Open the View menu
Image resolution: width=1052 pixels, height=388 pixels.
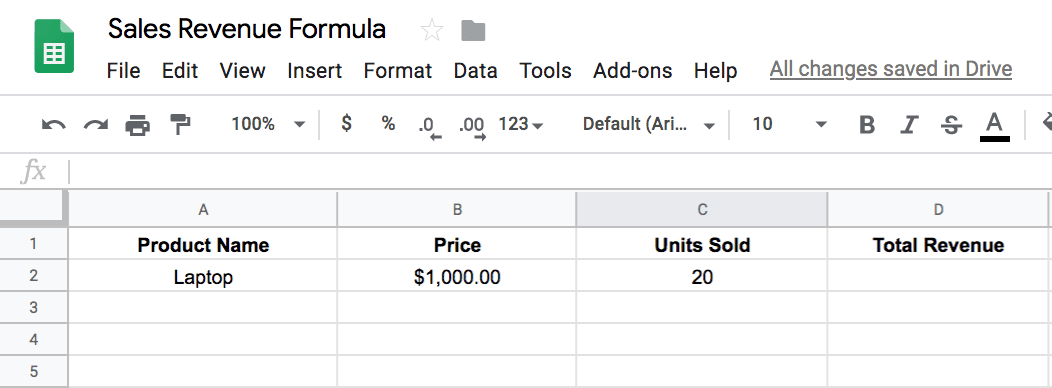pos(242,70)
